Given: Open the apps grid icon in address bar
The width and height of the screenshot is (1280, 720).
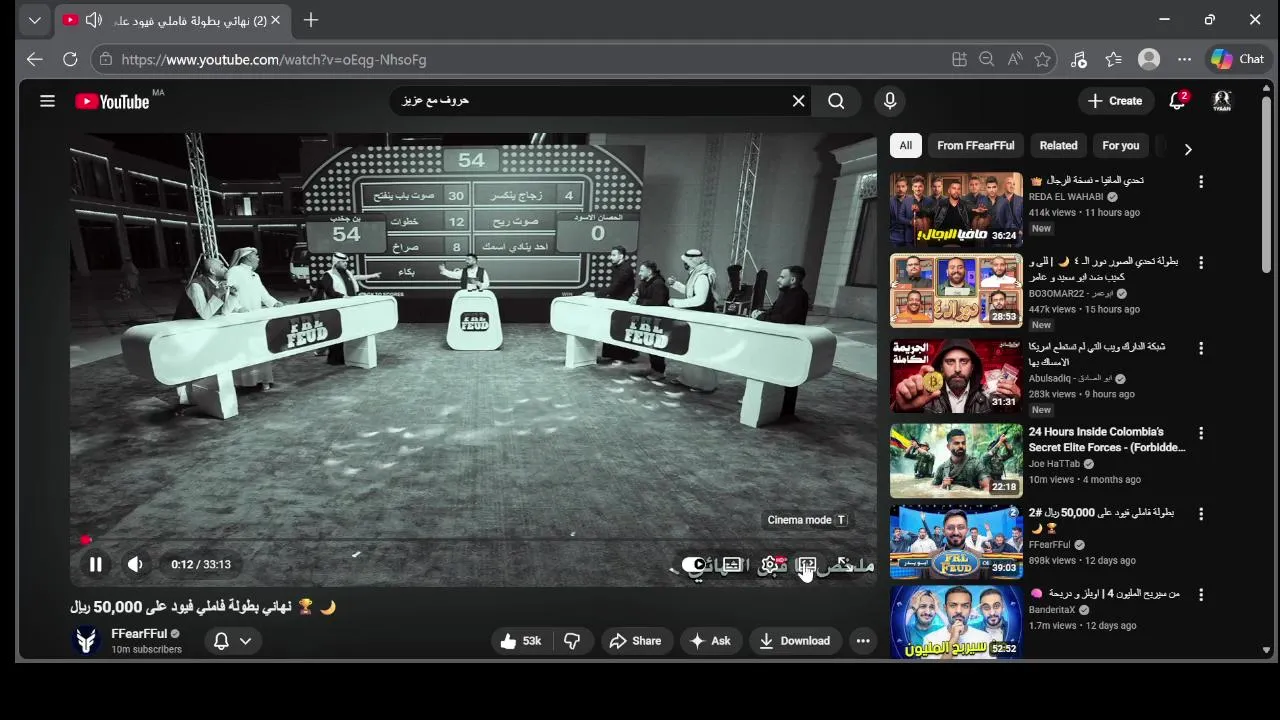Looking at the screenshot, I should [x=959, y=60].
